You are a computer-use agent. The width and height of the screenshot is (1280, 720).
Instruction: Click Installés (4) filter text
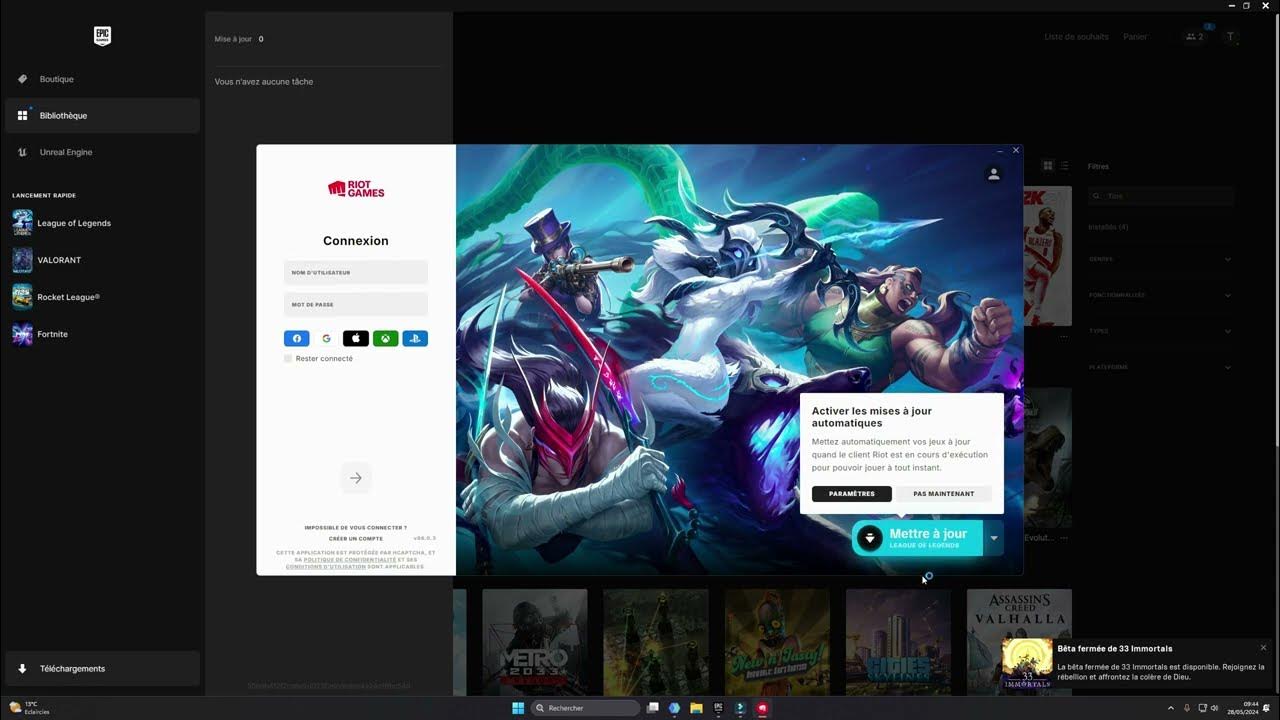tap(1108, 227)
